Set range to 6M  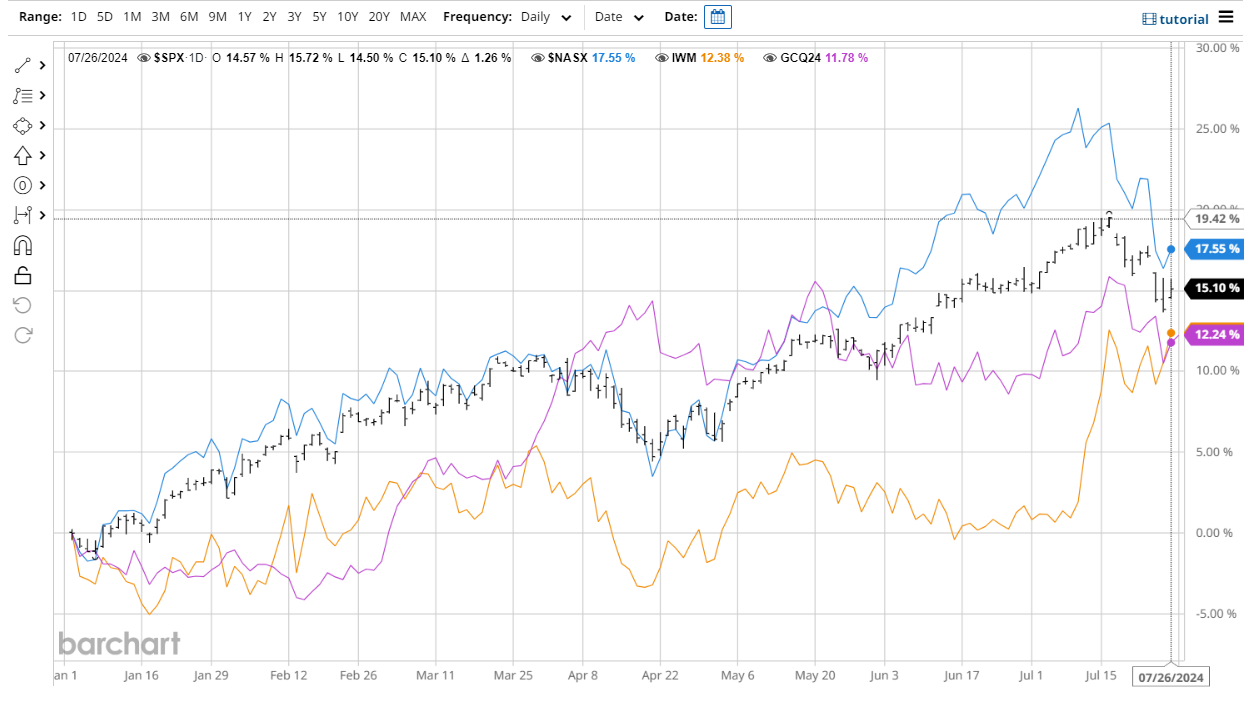[x=189, y=17]
